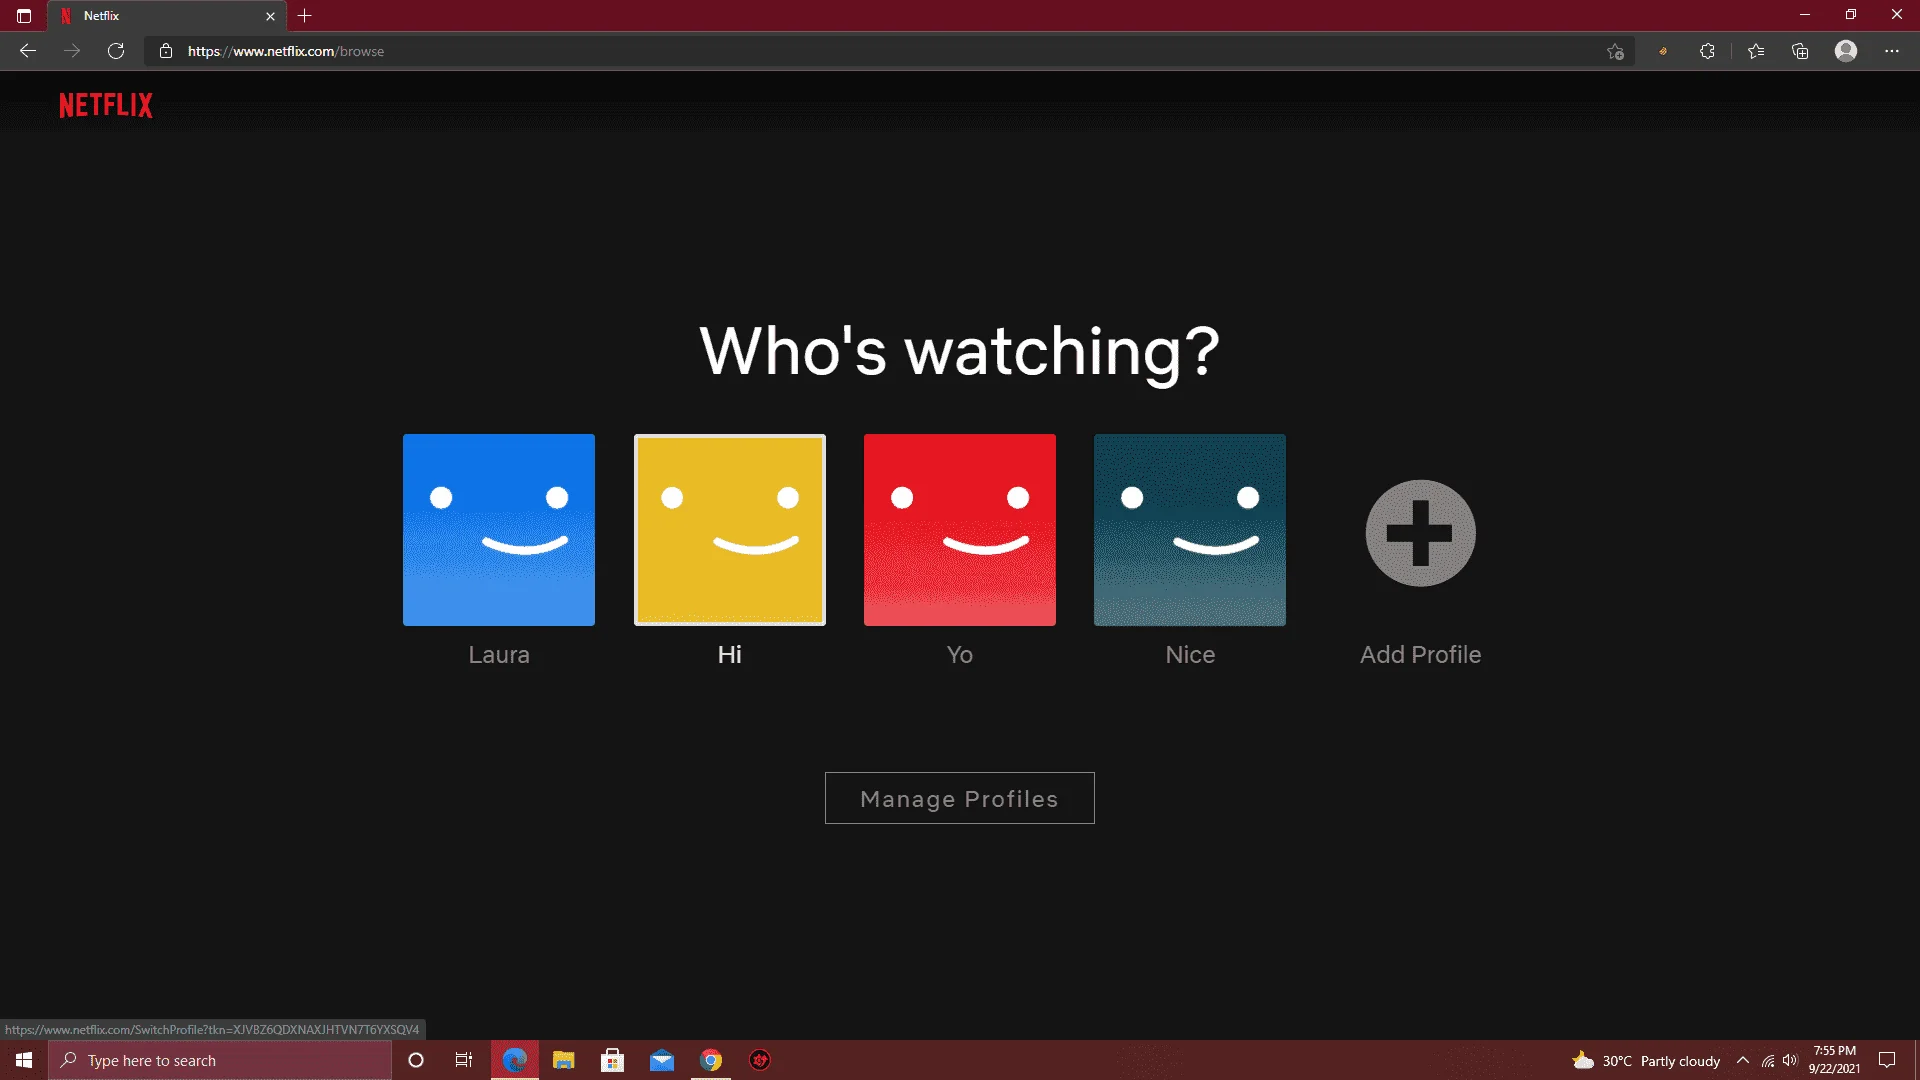Open a new browser tab
The width and height of the screenshot is (1920, 1080).
pyautogui.click(x=305, y=16)
